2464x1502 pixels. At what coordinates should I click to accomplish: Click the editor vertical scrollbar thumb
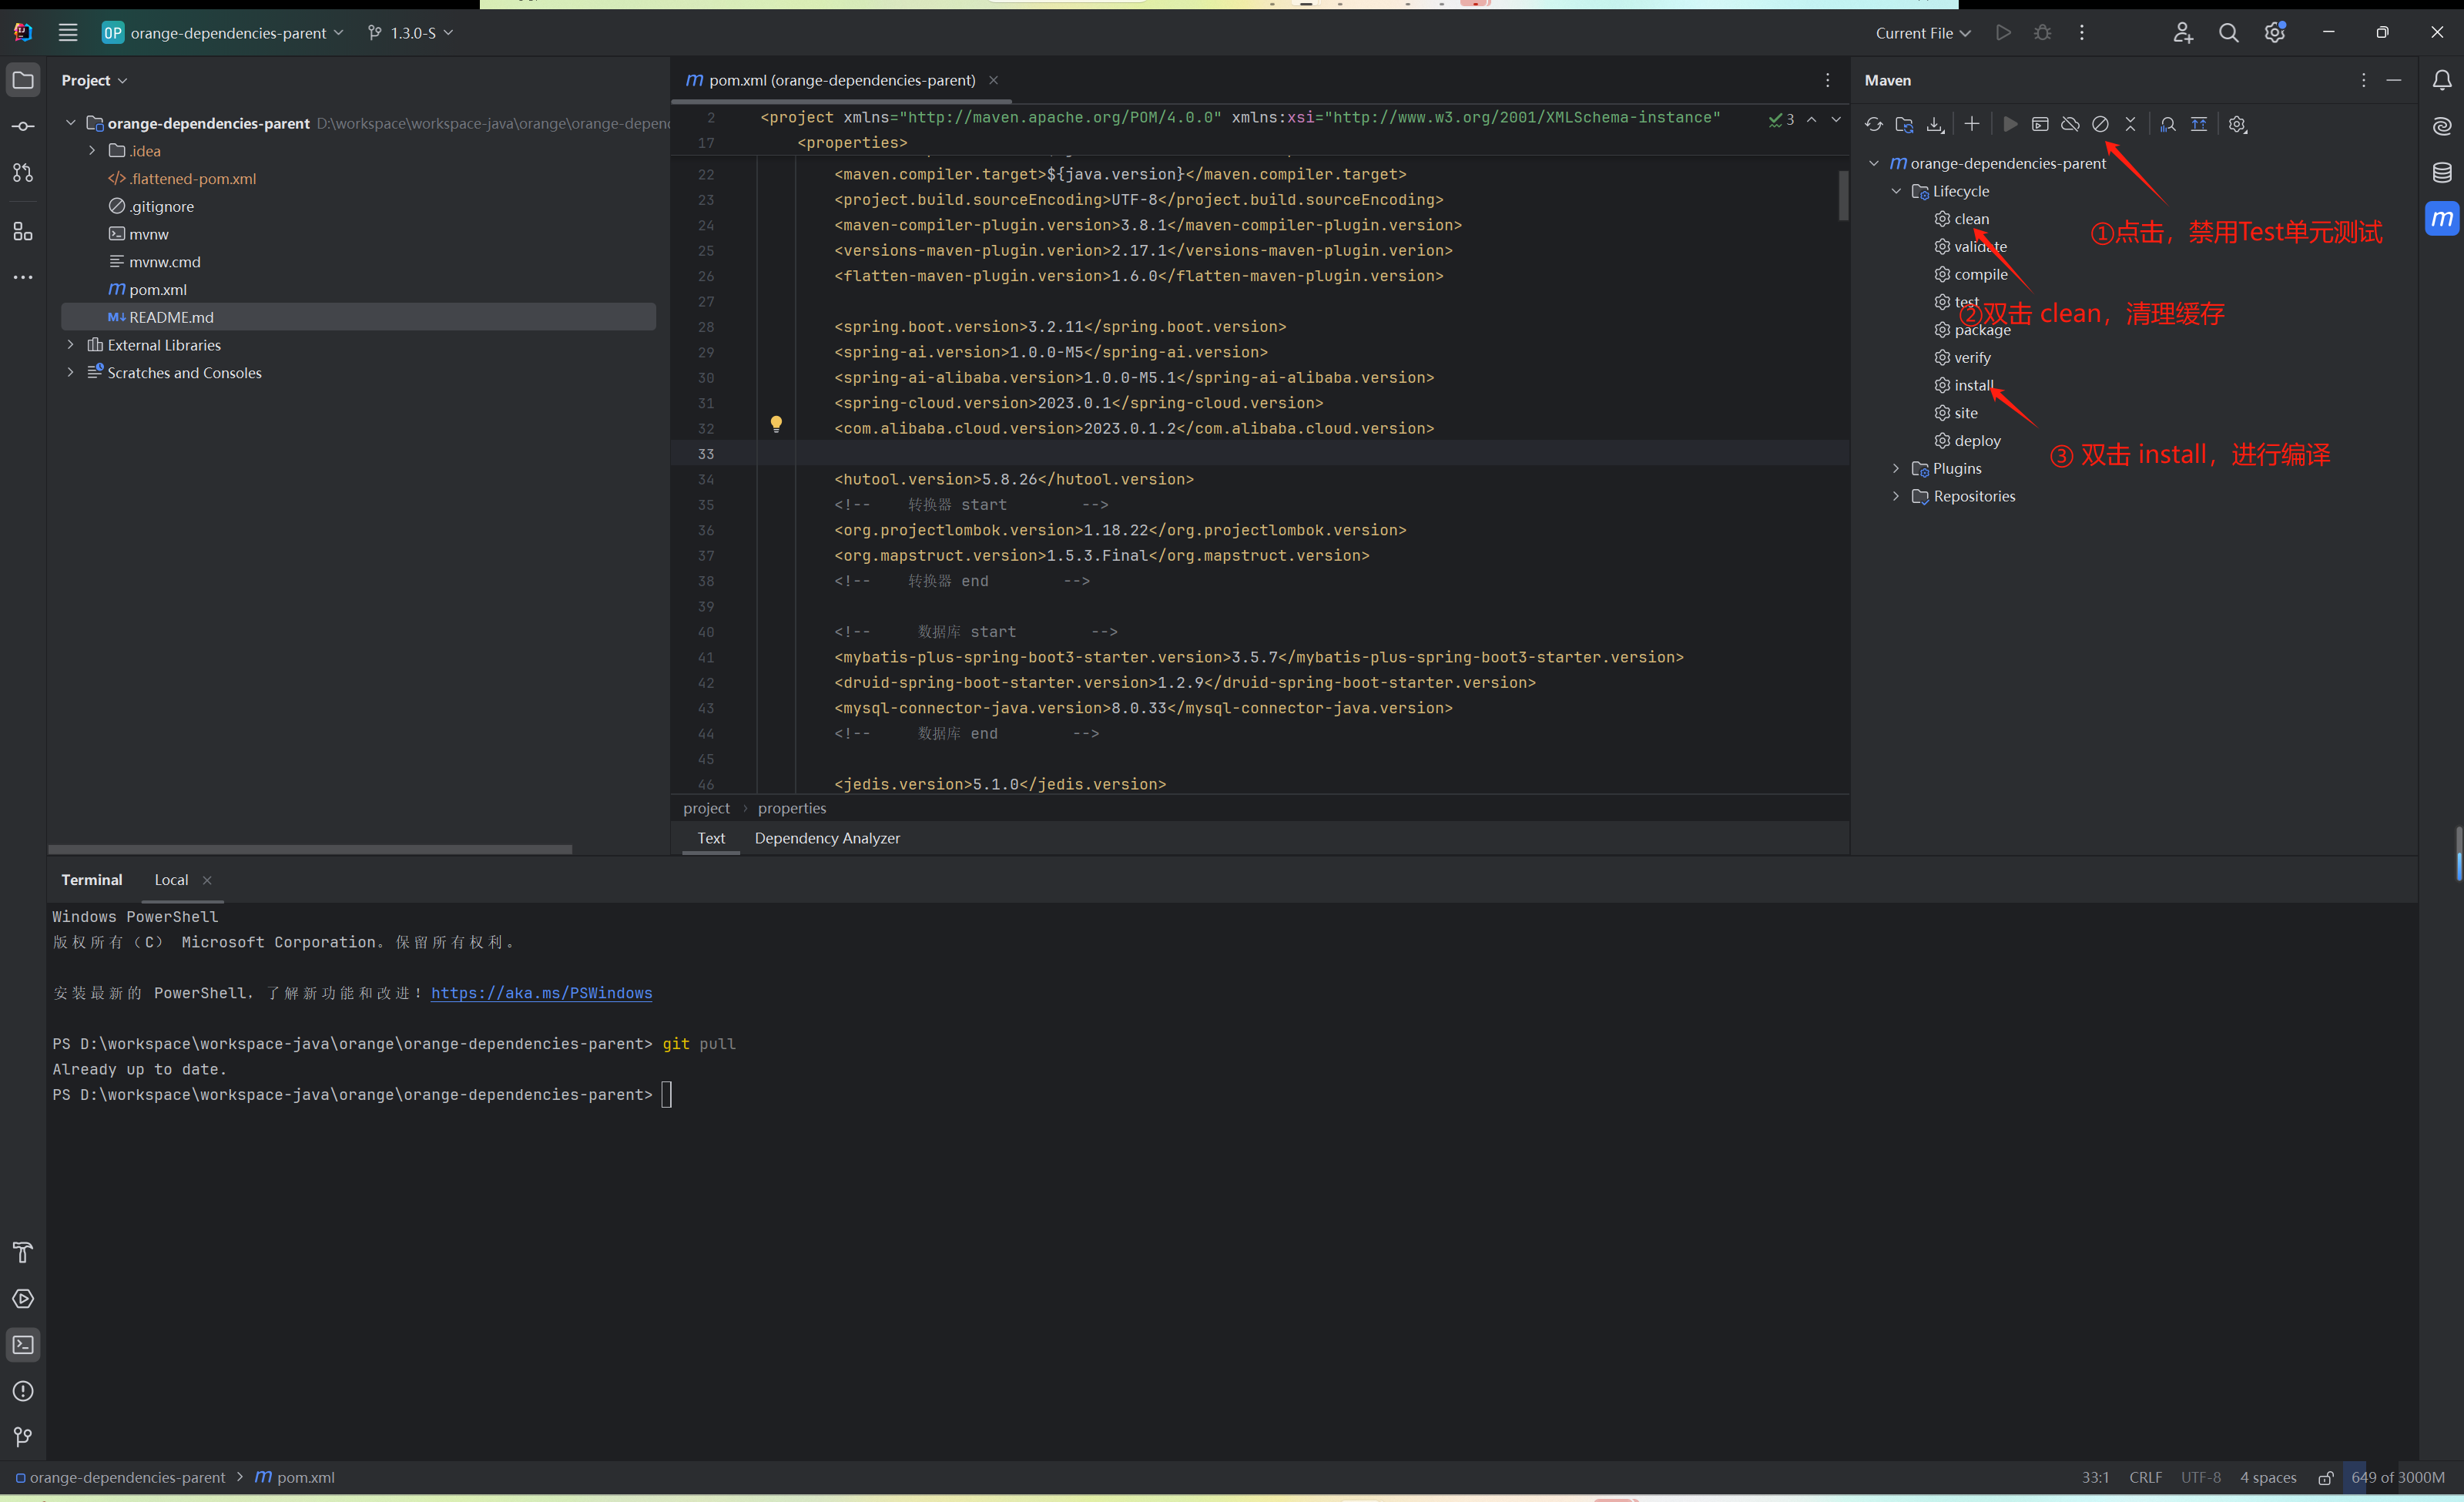tap(1843, 195)
